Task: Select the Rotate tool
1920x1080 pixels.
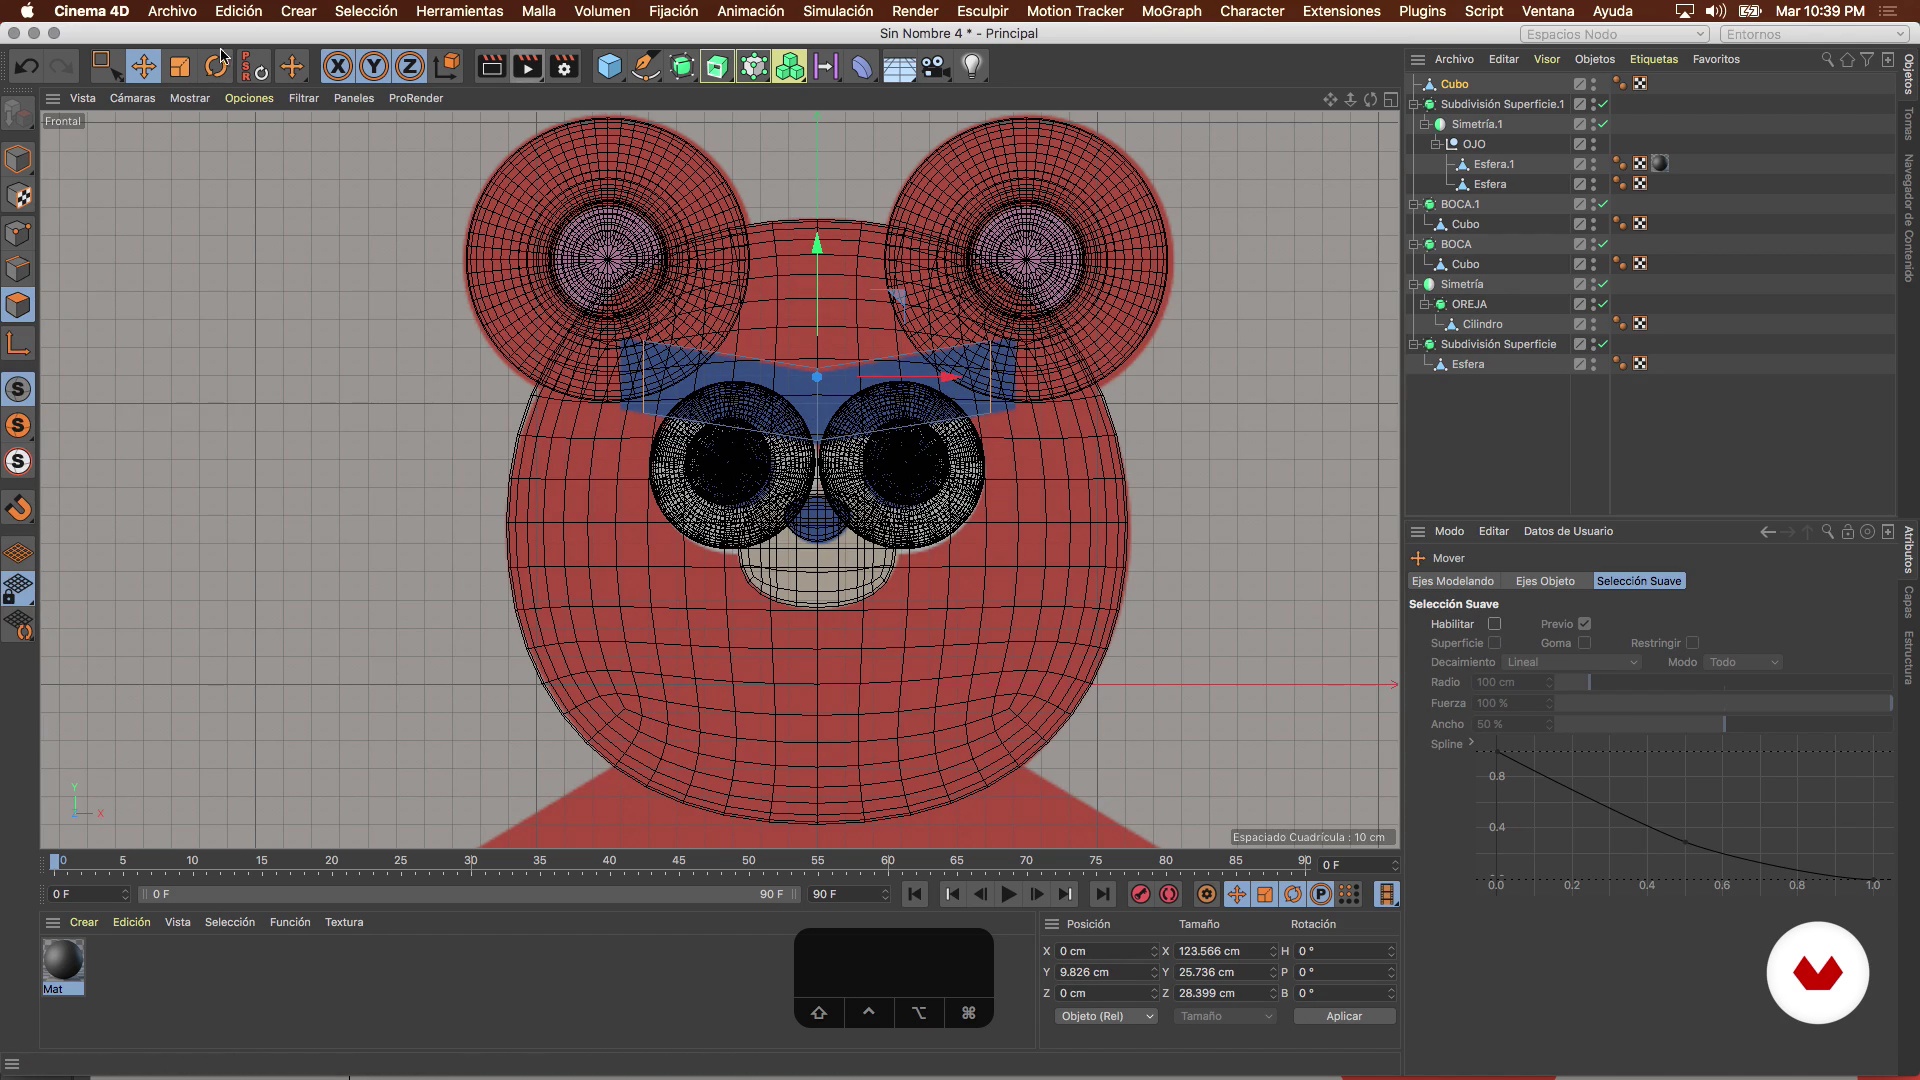Action: [216, 67]
